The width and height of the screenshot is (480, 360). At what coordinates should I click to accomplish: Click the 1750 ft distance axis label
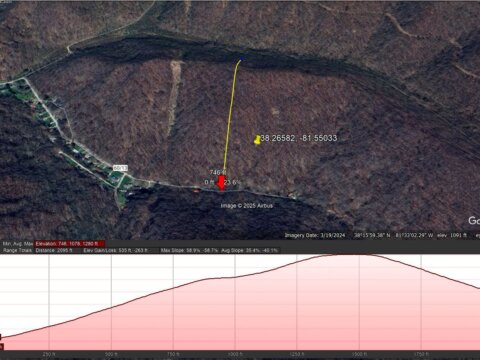(x=421, y=354)
